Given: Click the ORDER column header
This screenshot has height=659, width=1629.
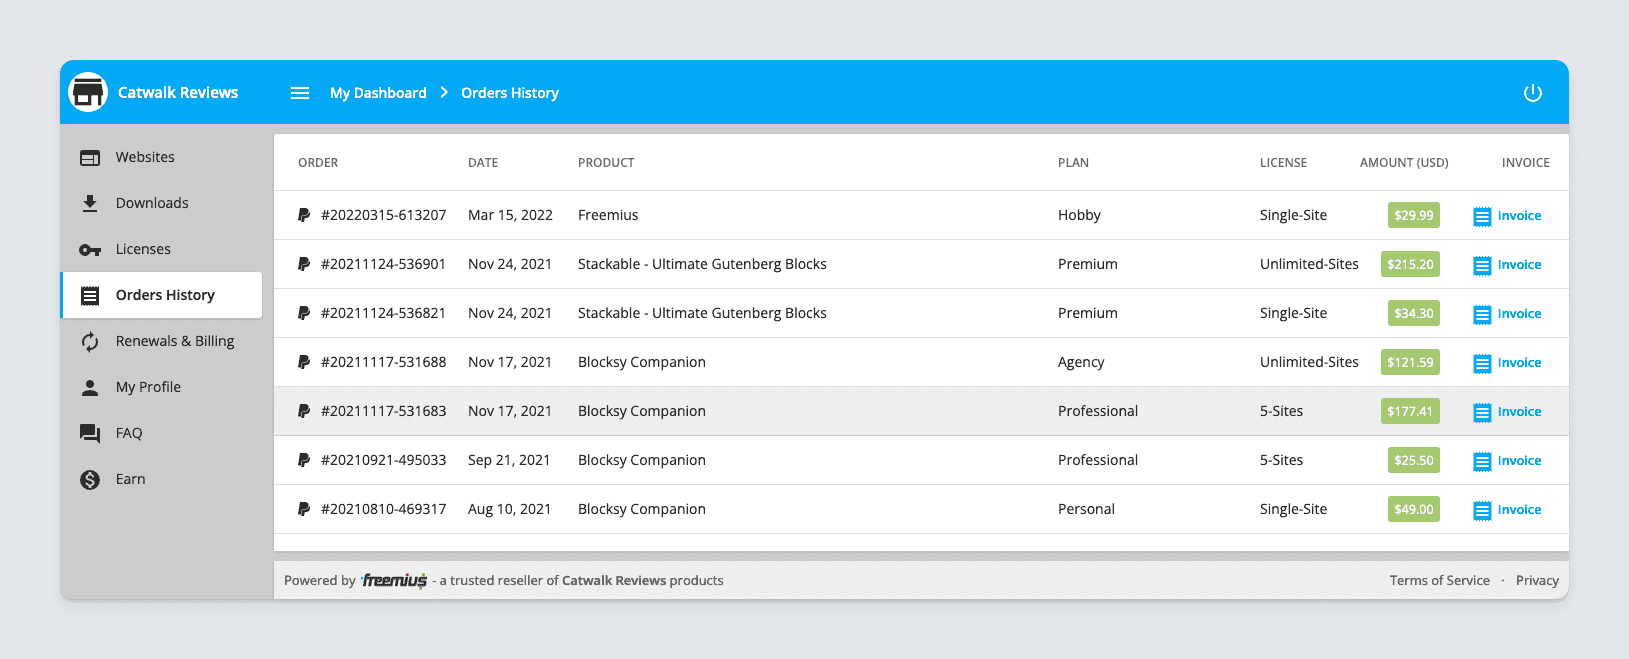Looking at the screenshot, I should click(x=318, y=162).
